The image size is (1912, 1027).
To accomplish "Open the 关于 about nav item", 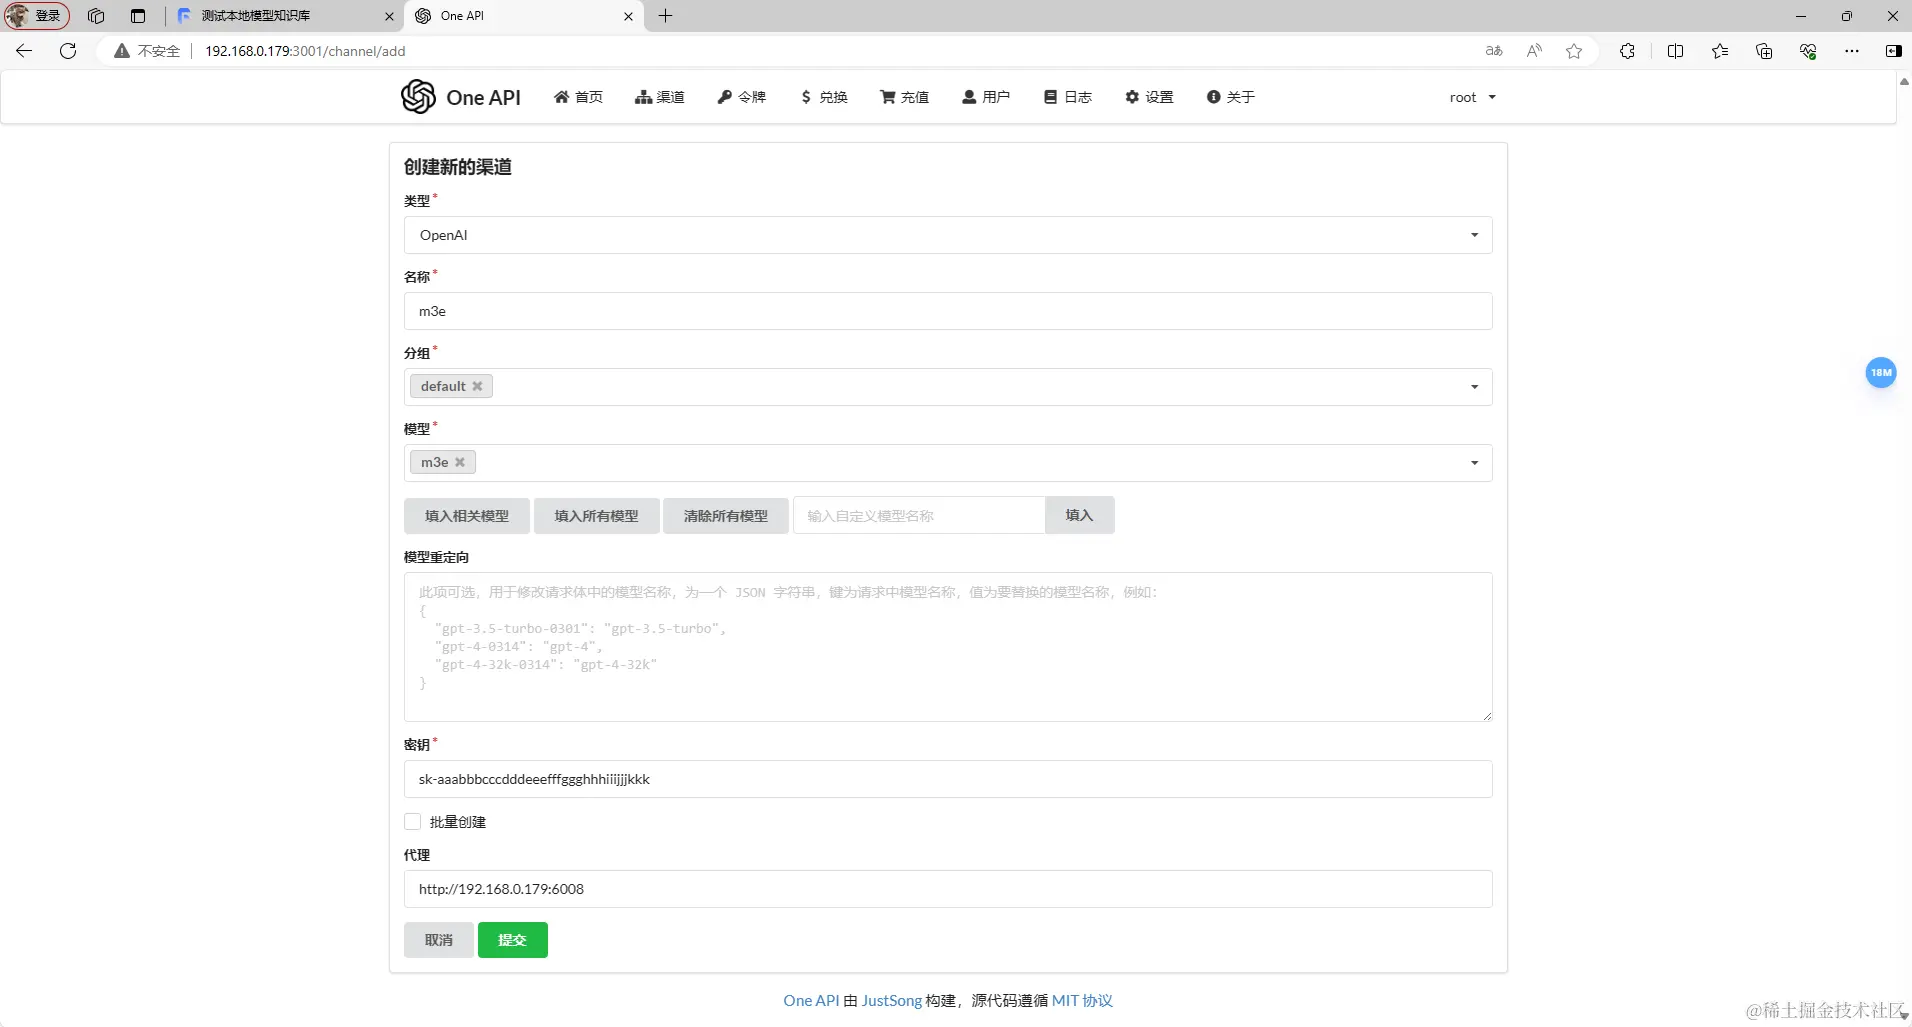I will pyautogui.click(x=1231, y=97).
